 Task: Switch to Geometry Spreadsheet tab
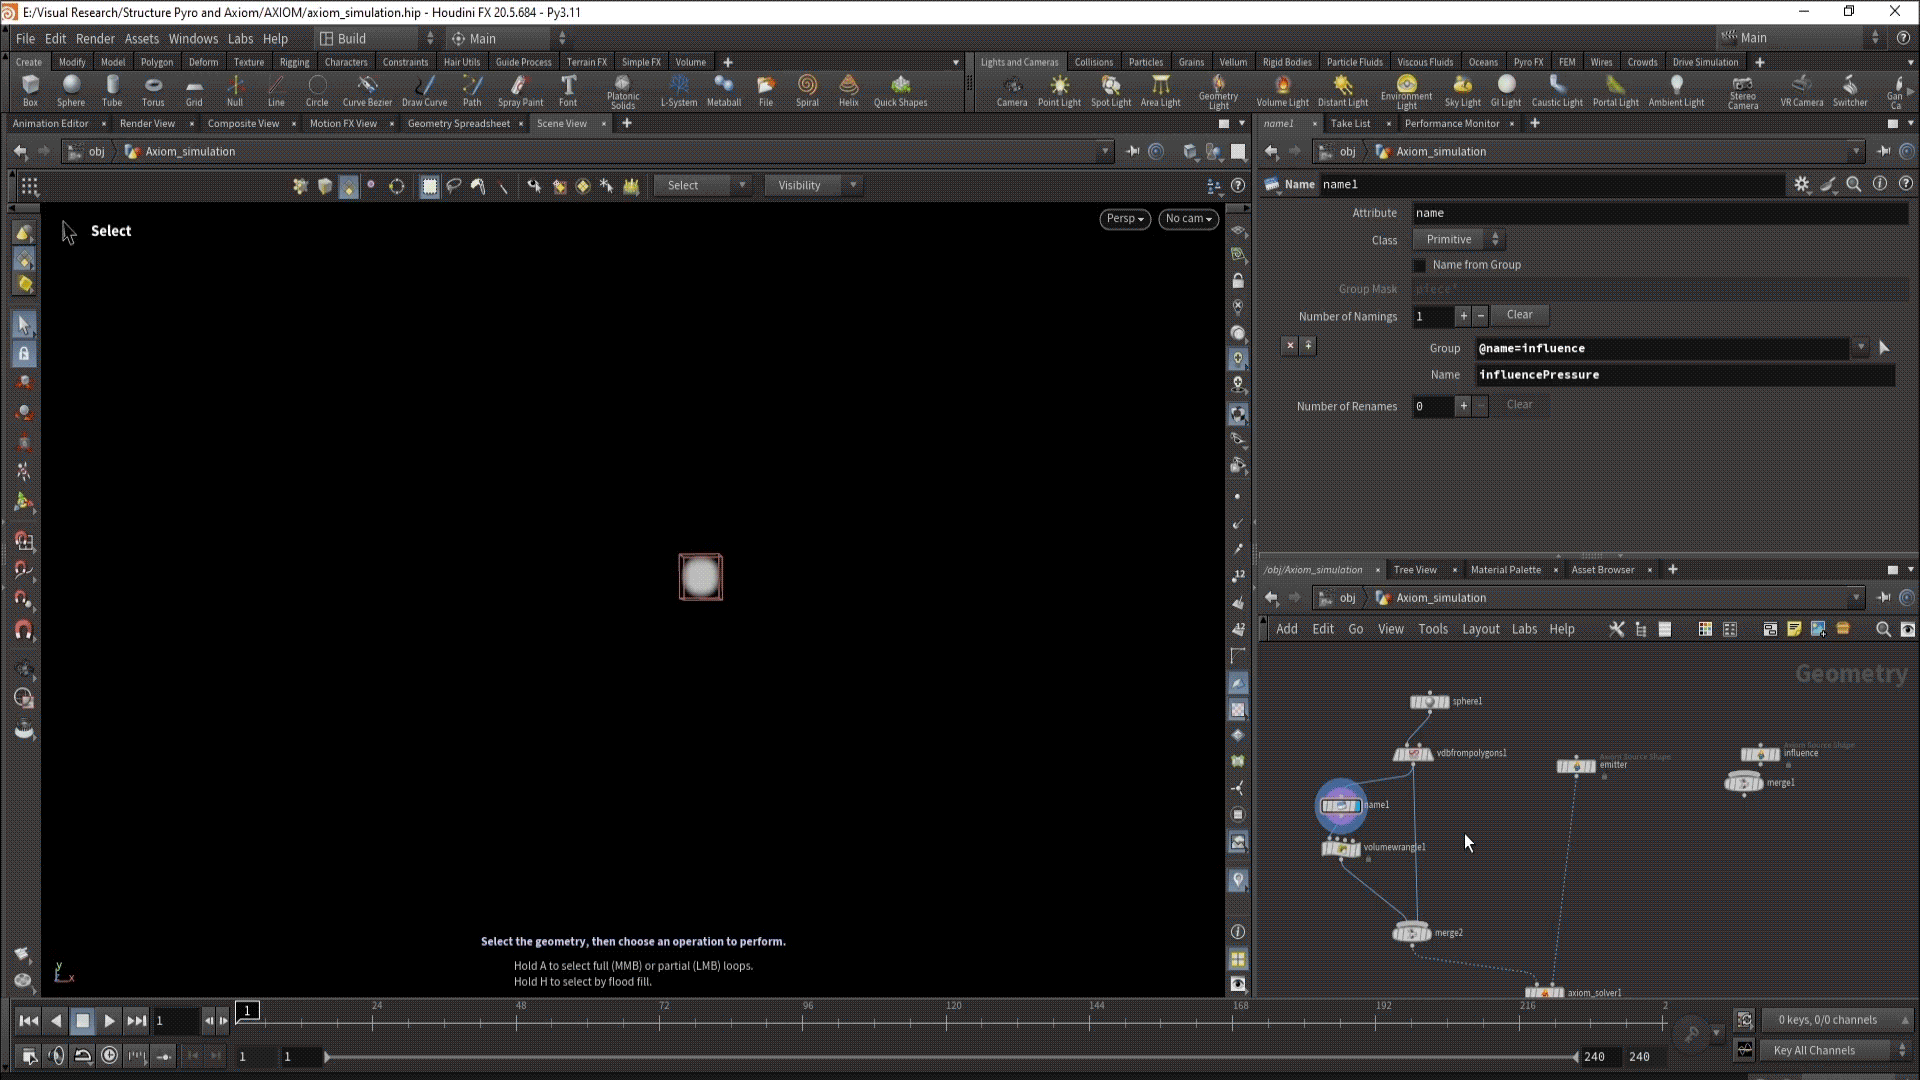pos(458,124)
